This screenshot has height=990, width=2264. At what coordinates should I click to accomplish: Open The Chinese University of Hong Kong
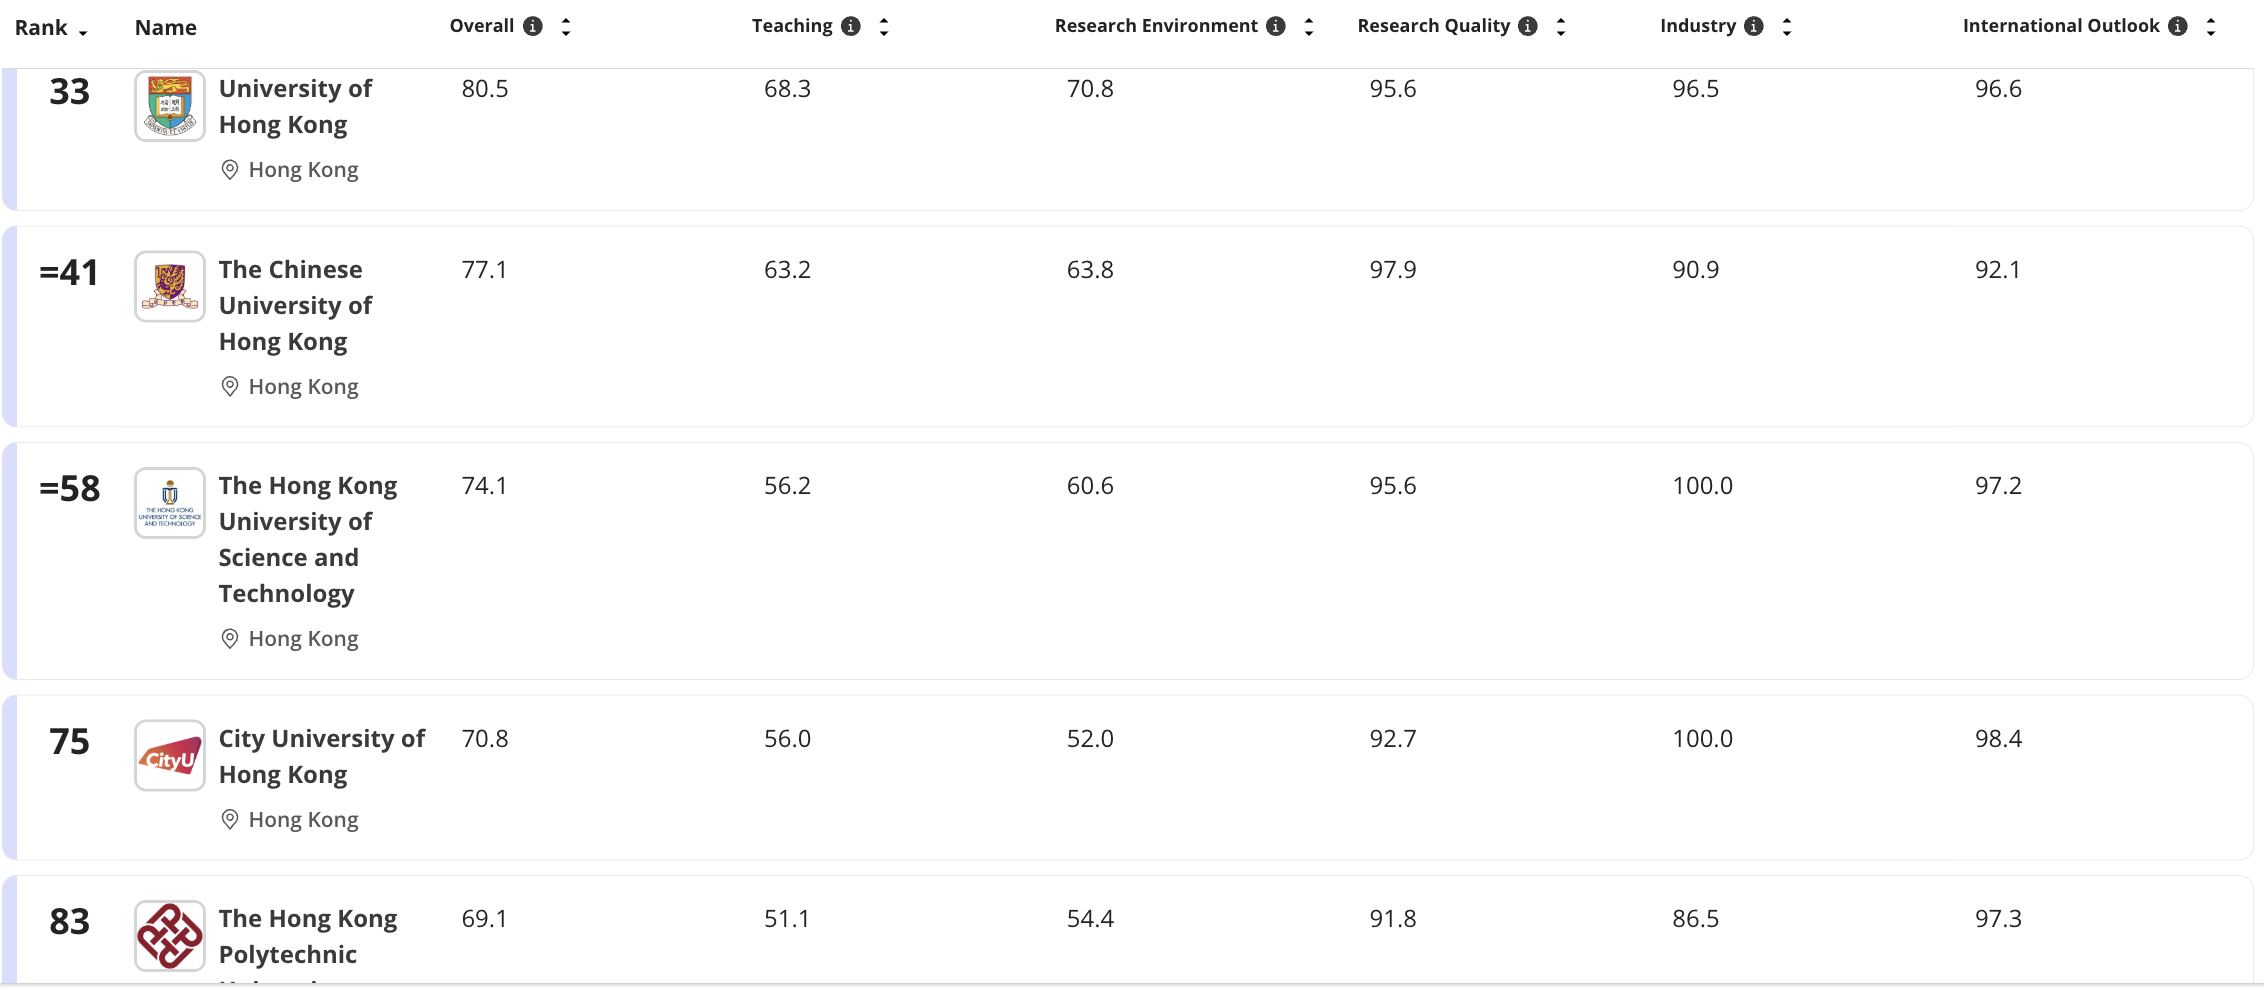(295, 305)
